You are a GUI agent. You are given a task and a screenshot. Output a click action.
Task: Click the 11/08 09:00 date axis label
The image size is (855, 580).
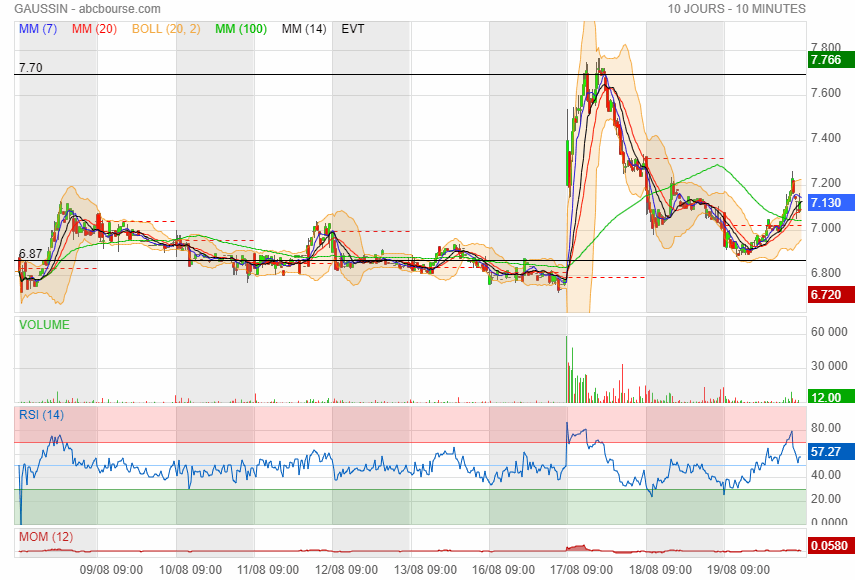point(268,570)
